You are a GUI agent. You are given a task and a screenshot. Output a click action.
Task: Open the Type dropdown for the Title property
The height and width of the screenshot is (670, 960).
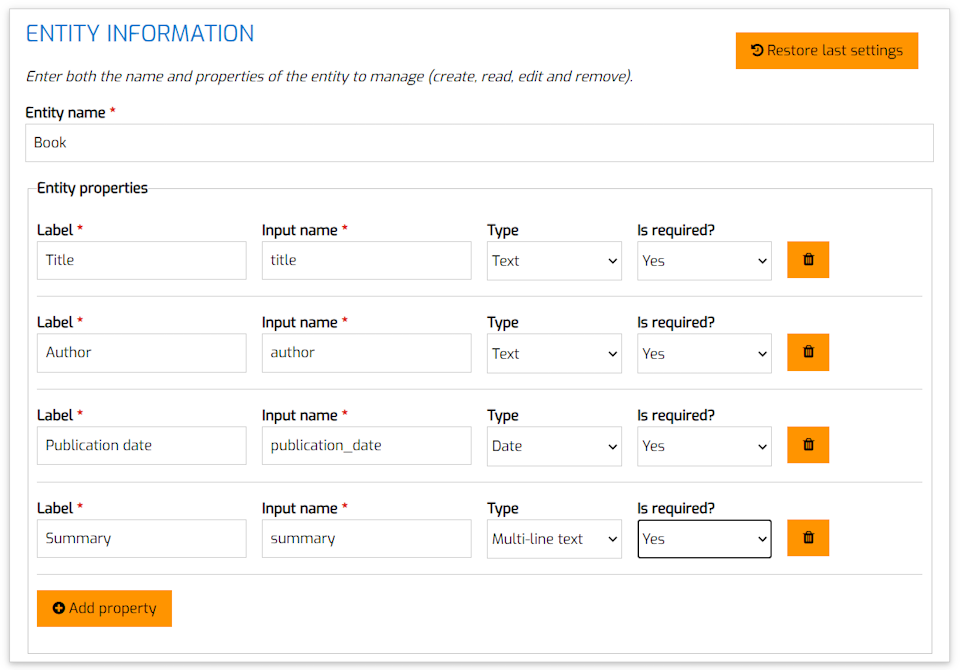[554, 260]
